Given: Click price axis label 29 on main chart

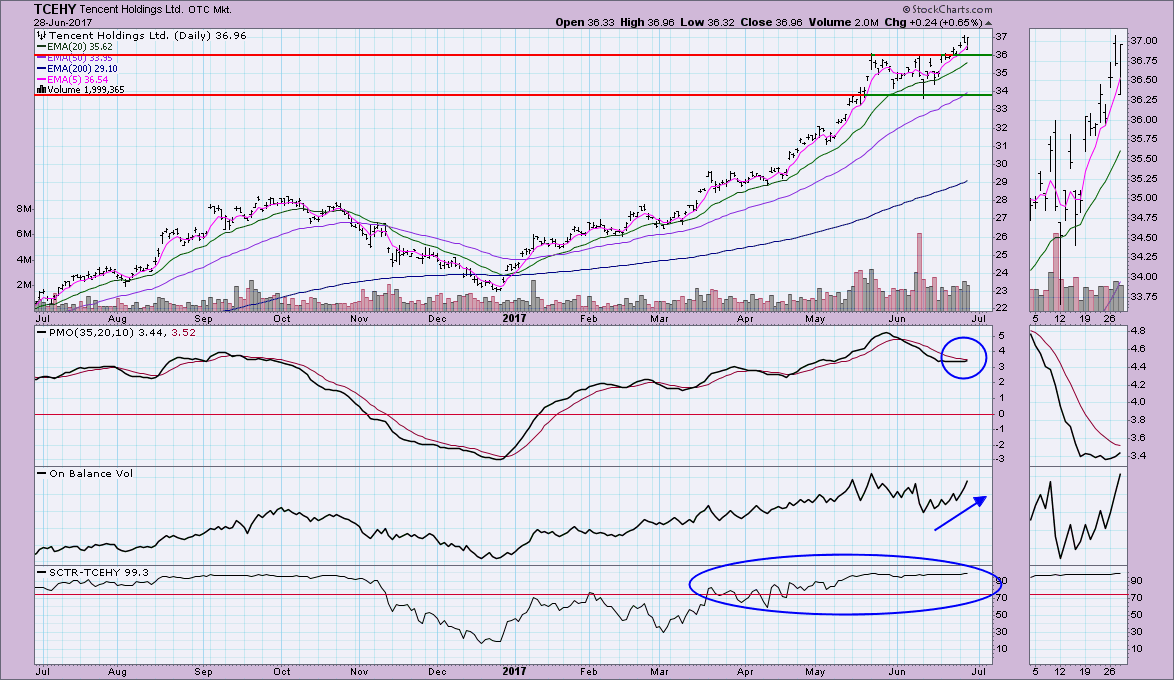Looking at the screenshot, I should pos(1001,182).
